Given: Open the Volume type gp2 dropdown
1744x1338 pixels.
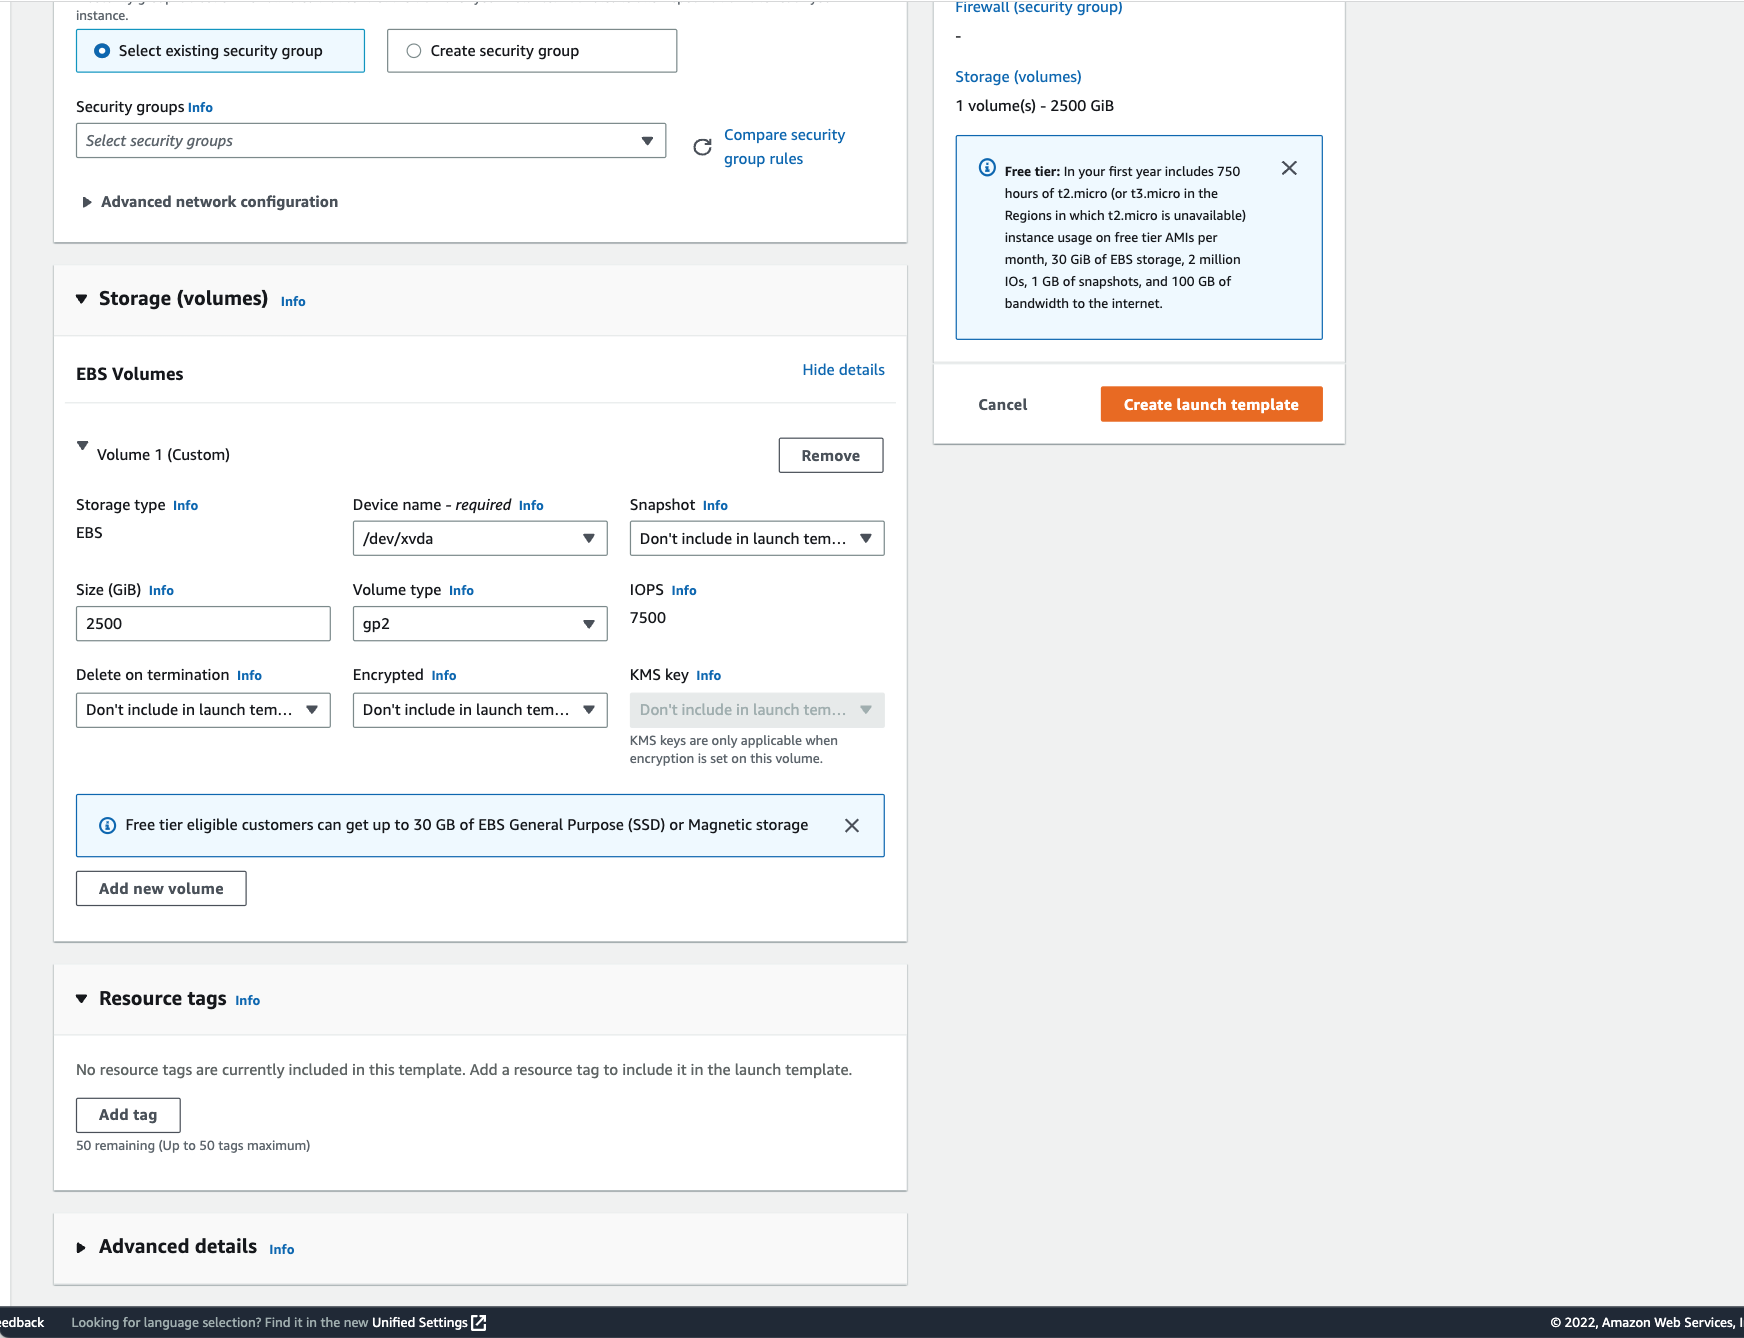Looking at the screenshot, I should tap(479, 624).
